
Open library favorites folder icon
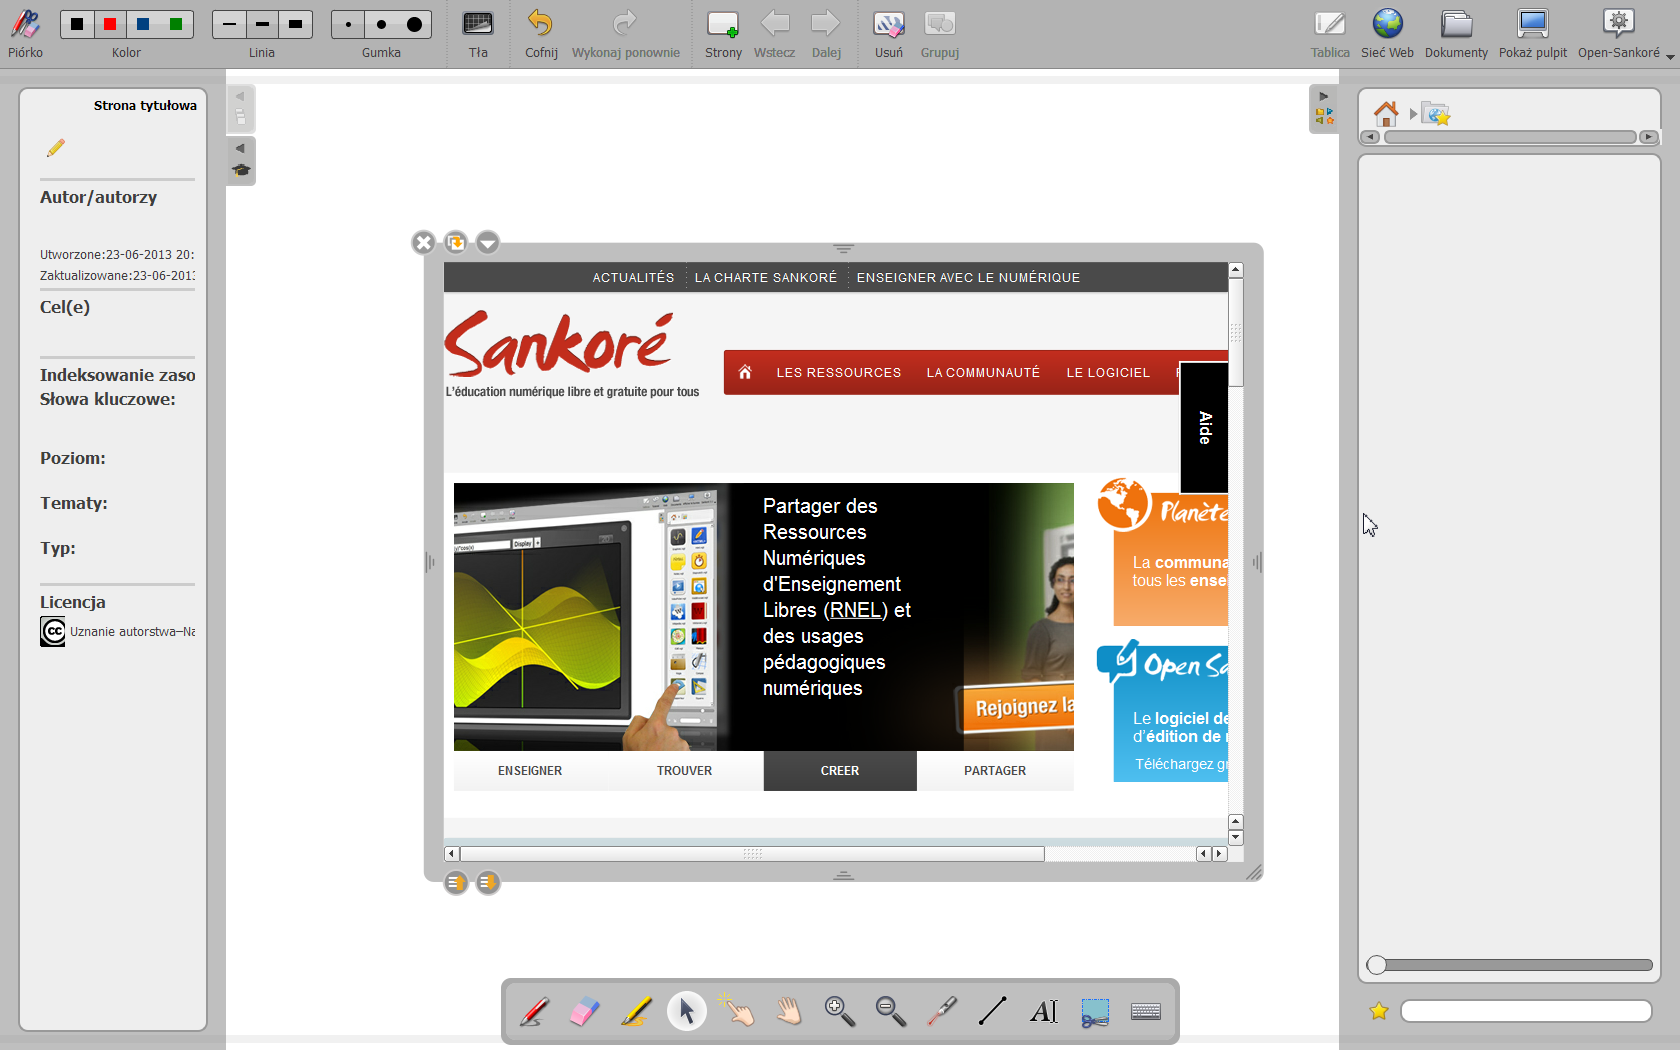tap(1436, 114)
